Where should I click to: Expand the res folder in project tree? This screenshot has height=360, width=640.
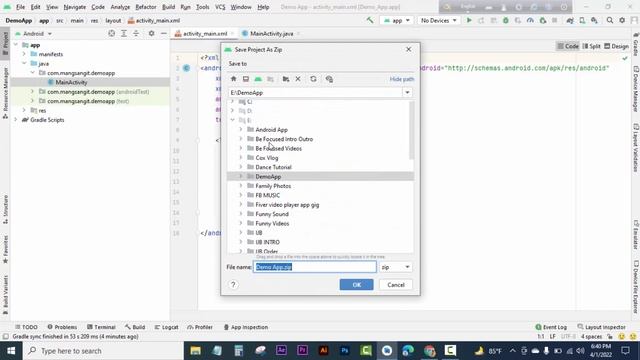(24, 110)
